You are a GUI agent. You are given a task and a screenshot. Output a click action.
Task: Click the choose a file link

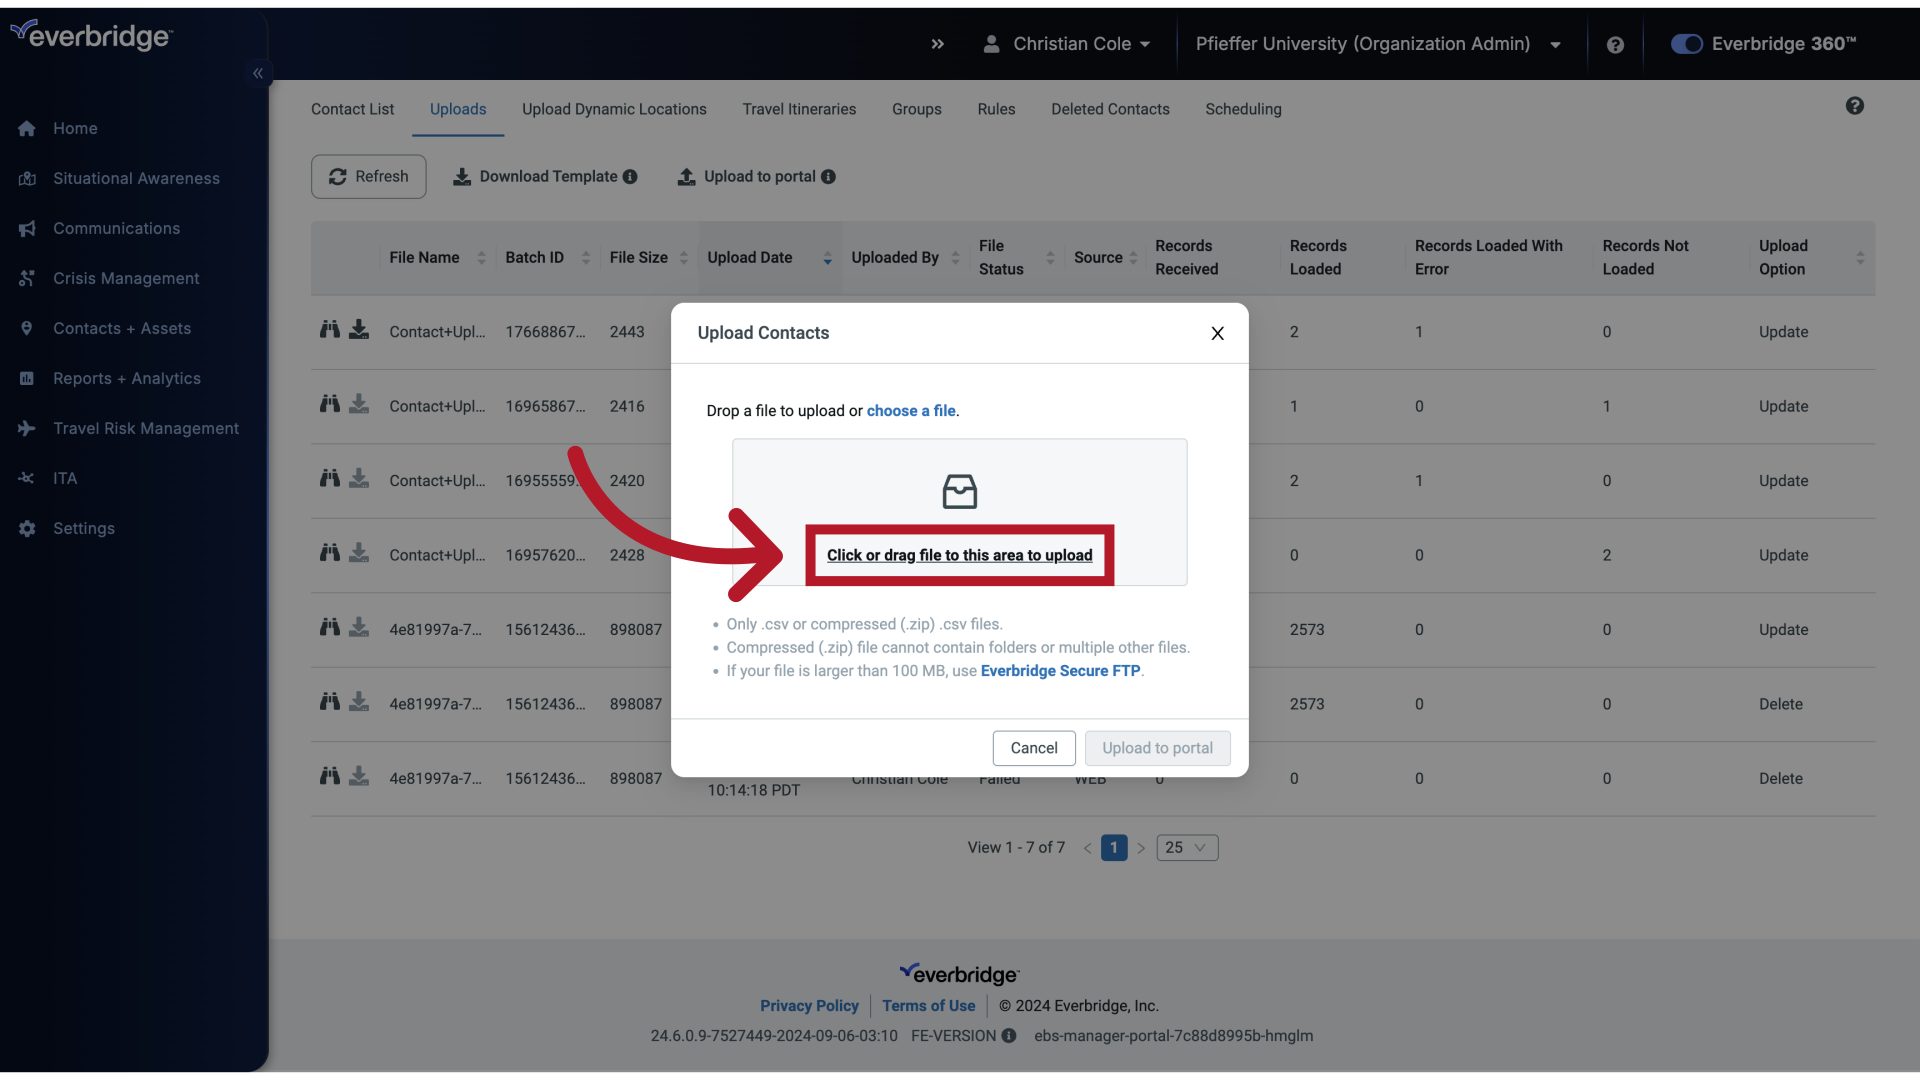click(x=911, y=410)
